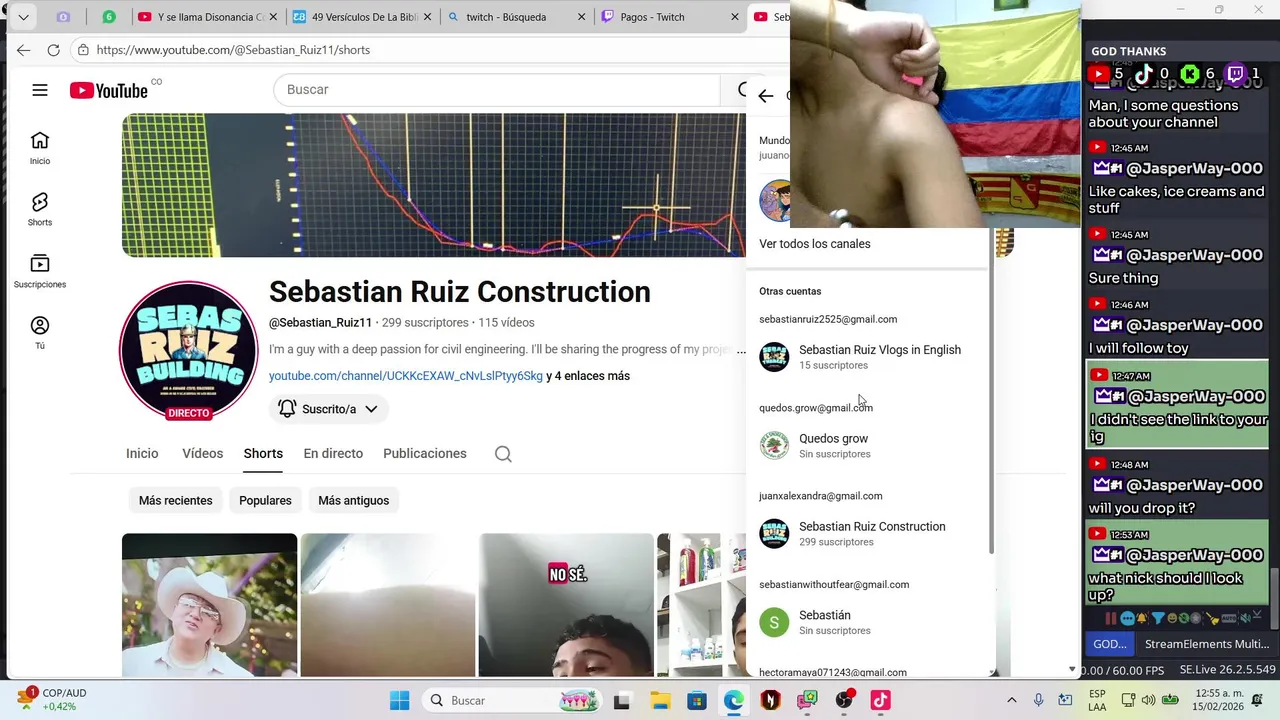Viewport: 1280px width, 720px height.
Task: Select the GOD... dock tab
Action: point(1109,644)
